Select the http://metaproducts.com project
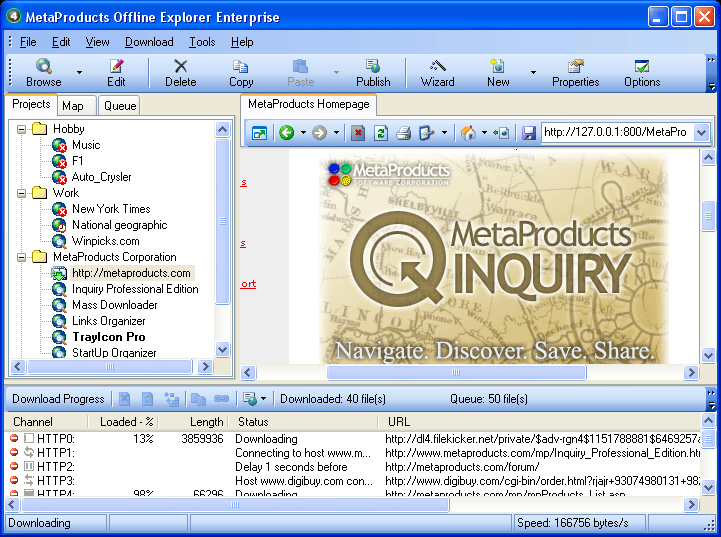The height and width of the screenshot is (537, 721). pos(131,273)
